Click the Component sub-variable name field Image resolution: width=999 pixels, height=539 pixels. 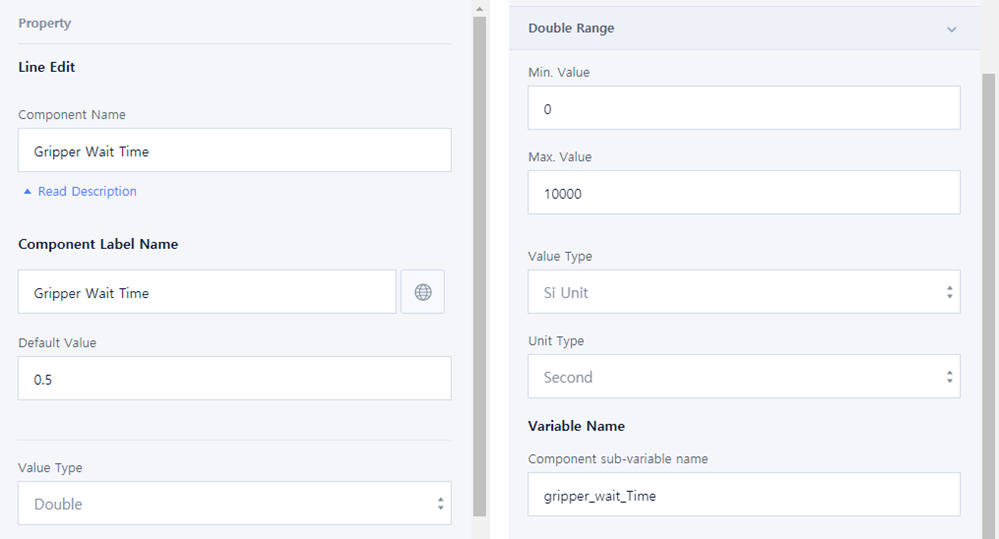pos(744,495)
